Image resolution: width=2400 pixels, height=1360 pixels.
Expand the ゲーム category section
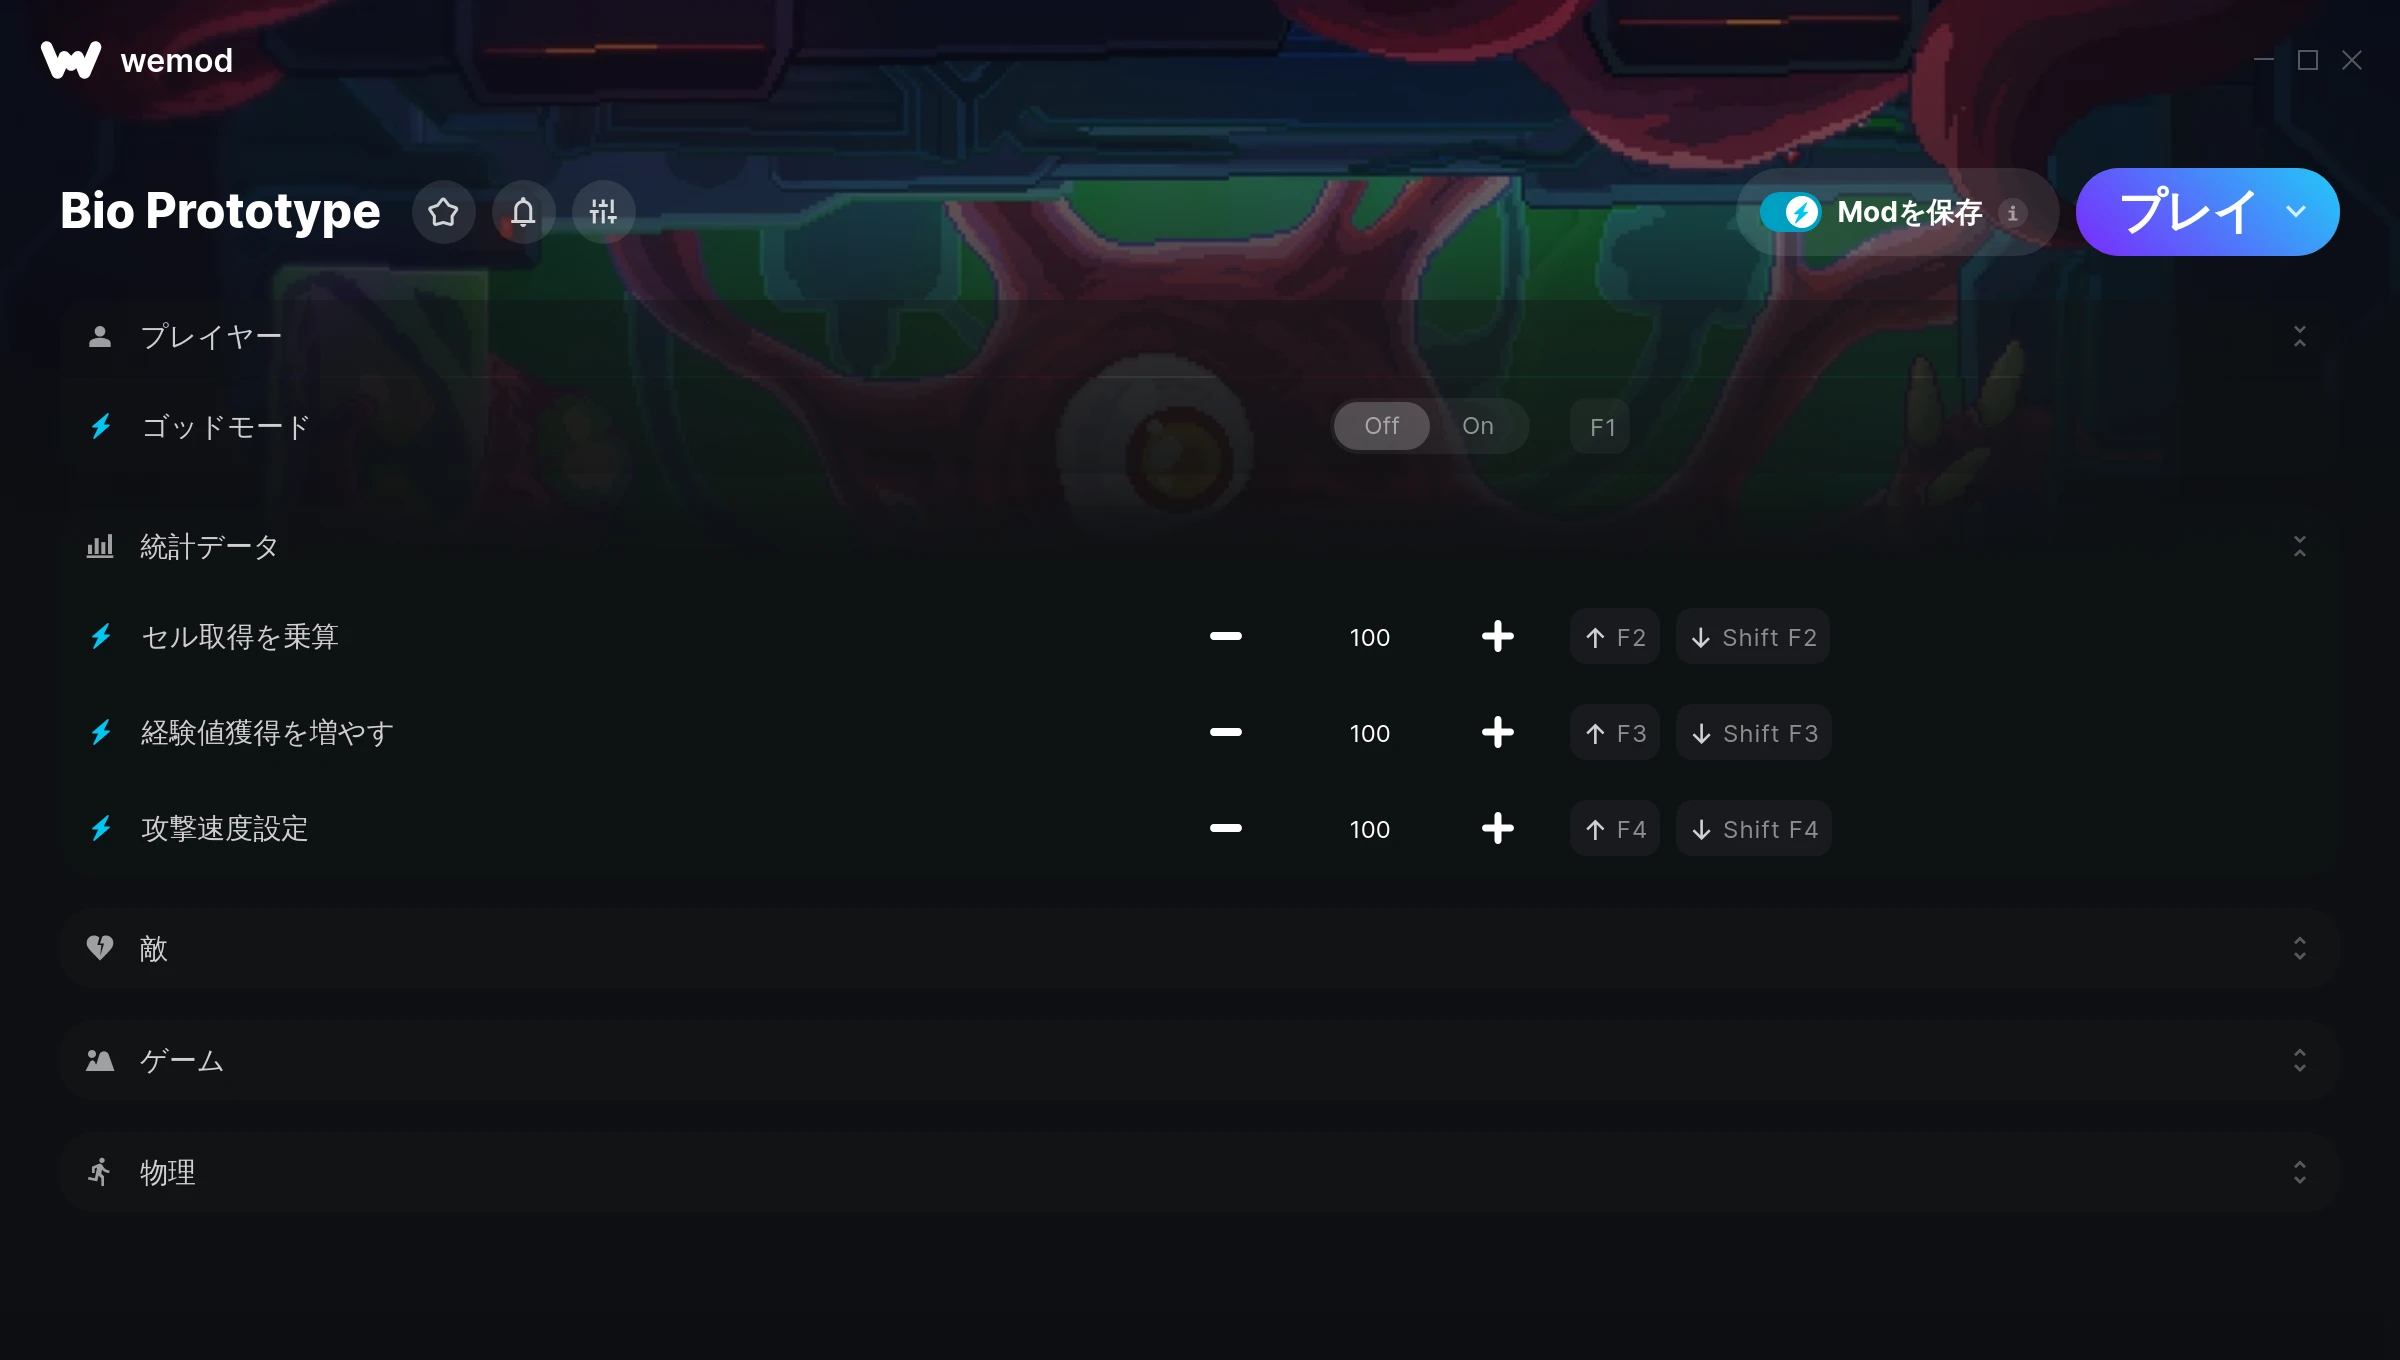click(1200, 1061)
